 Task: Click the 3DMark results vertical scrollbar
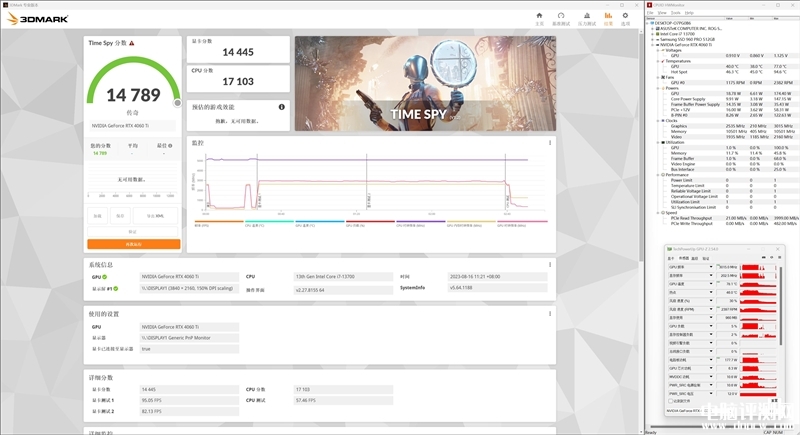coord(641,148)
